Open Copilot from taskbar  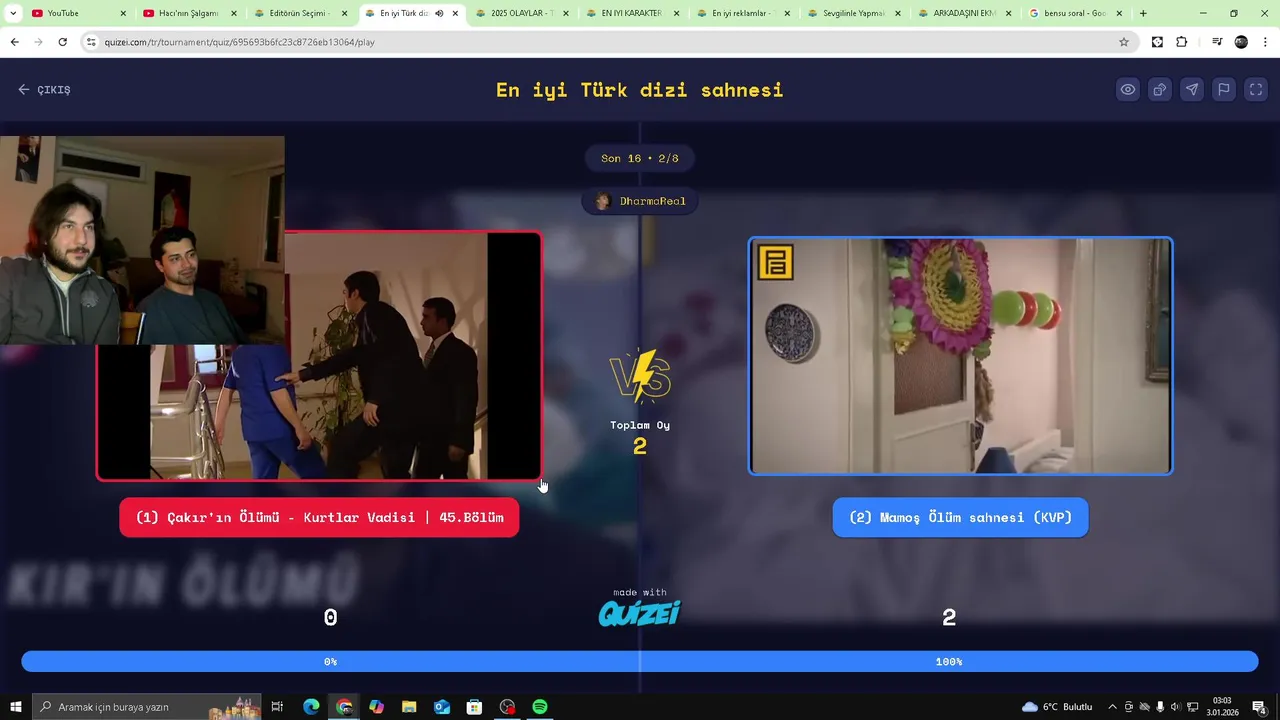376,707
